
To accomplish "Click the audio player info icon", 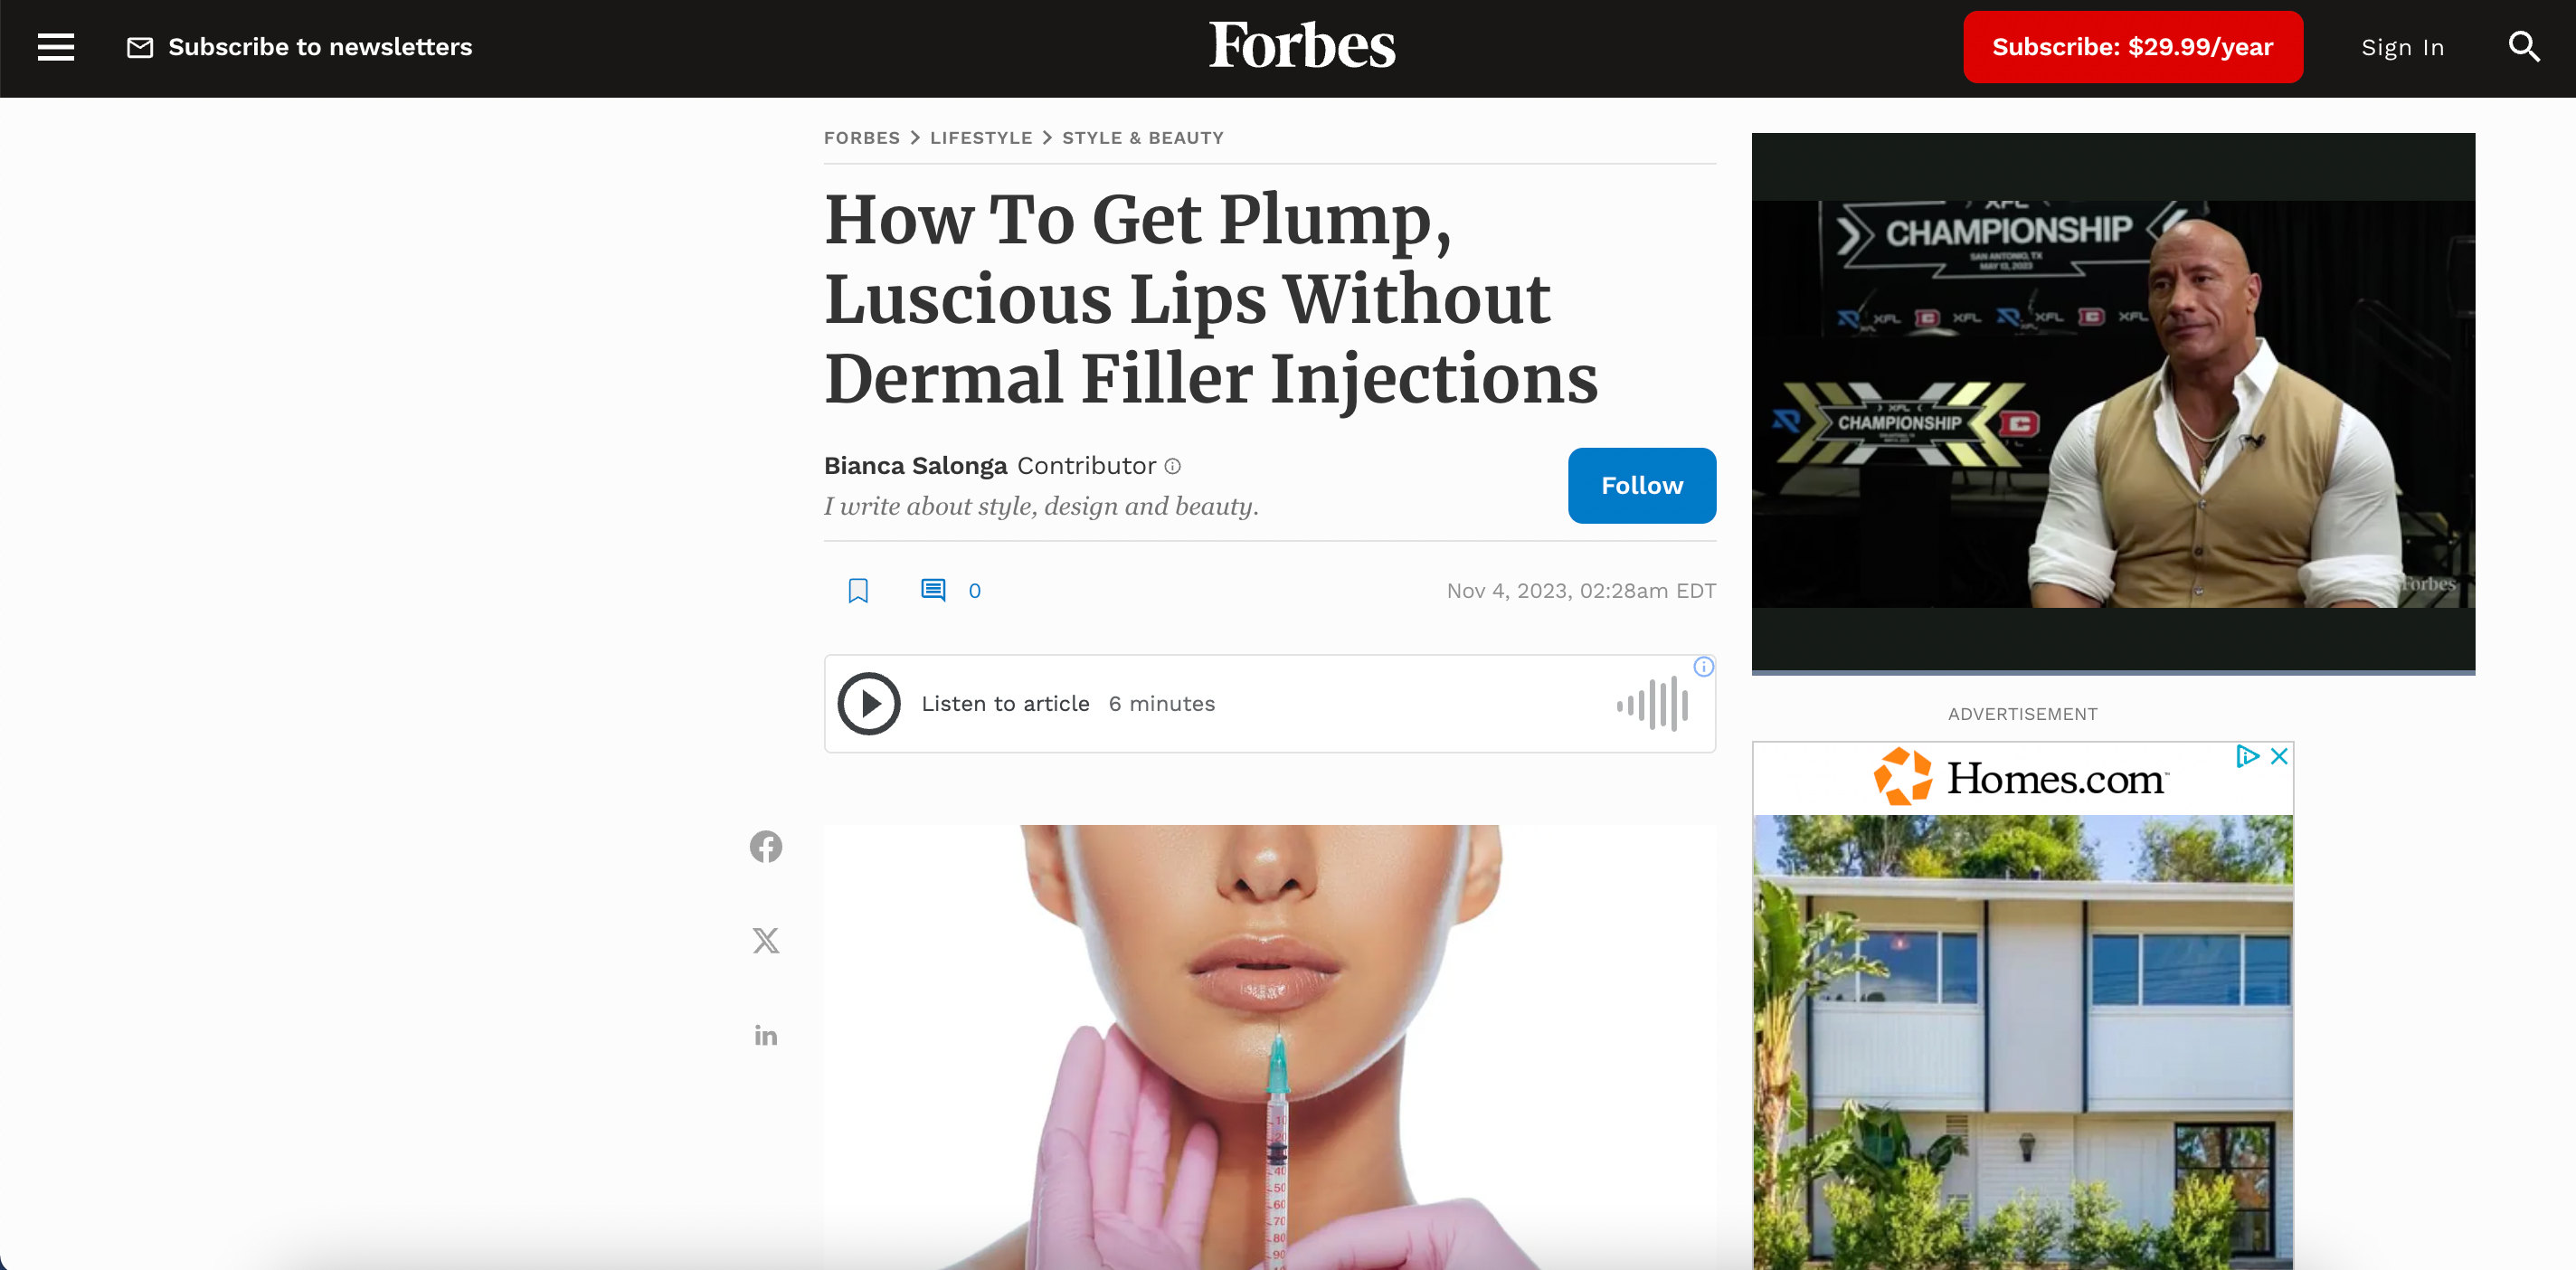I will click(1704, 667).
